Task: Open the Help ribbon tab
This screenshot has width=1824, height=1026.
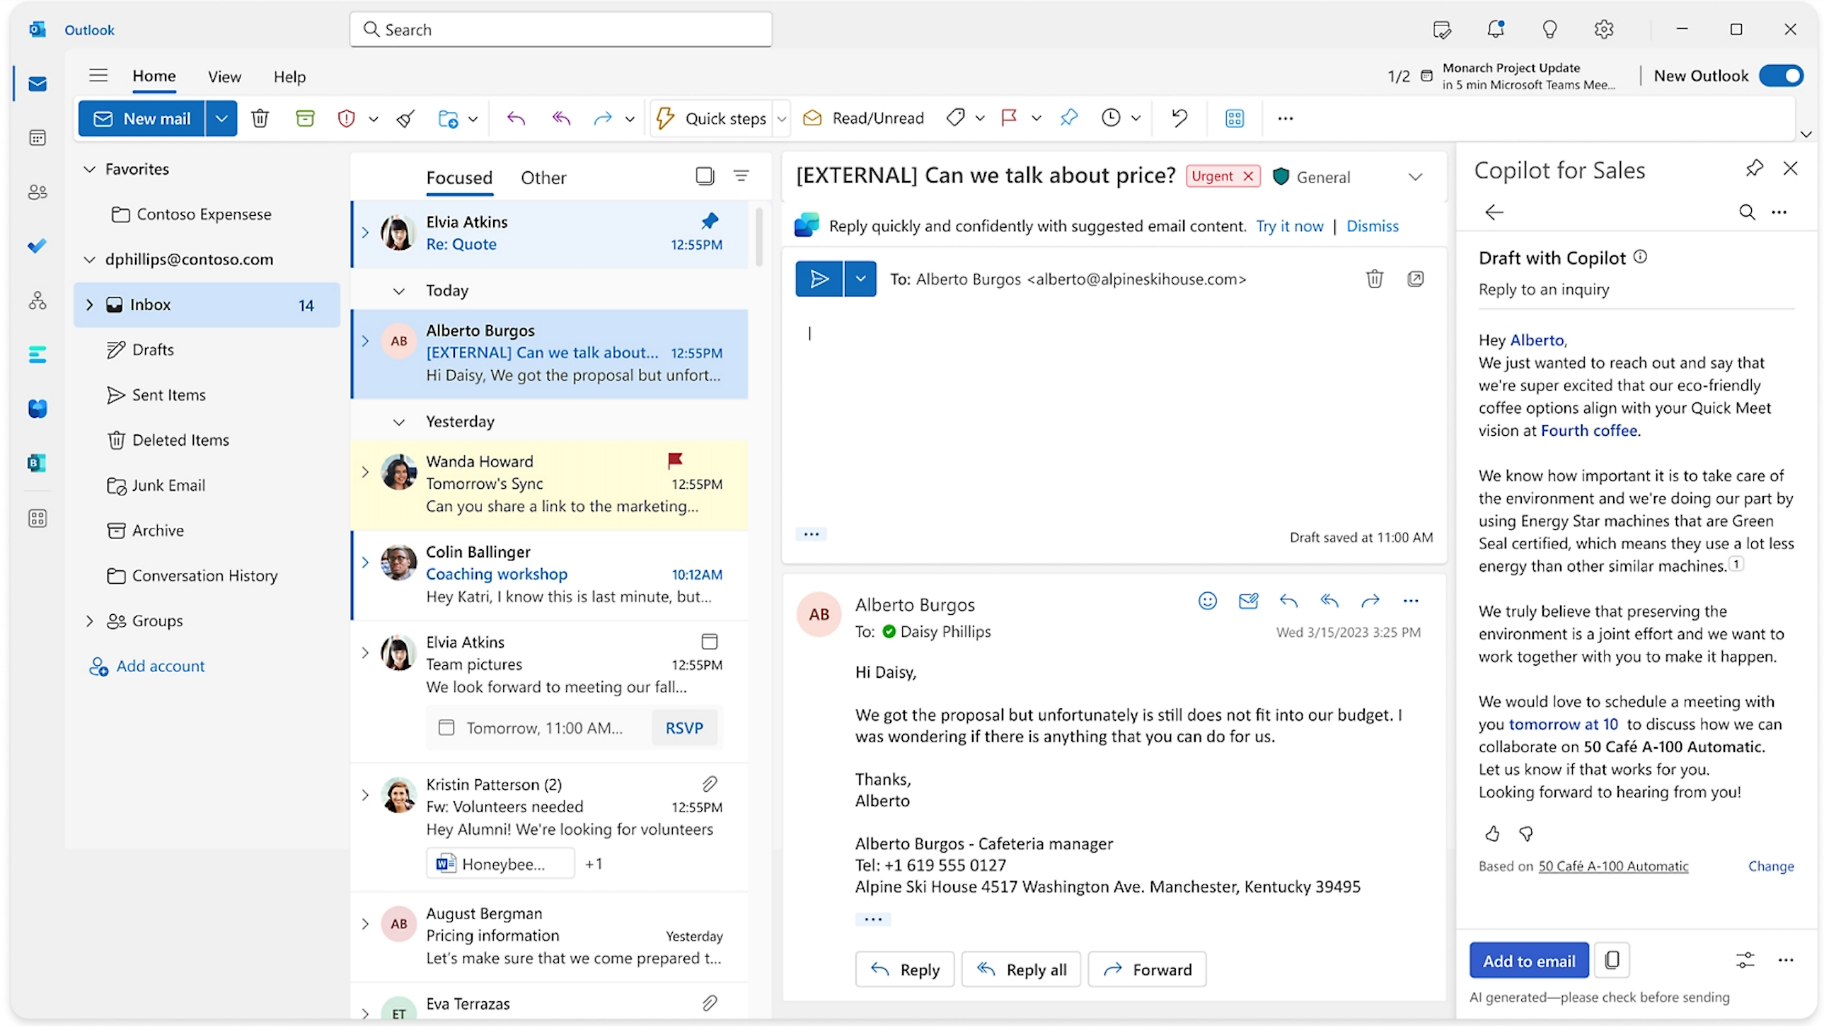Action: pos(289,76)
